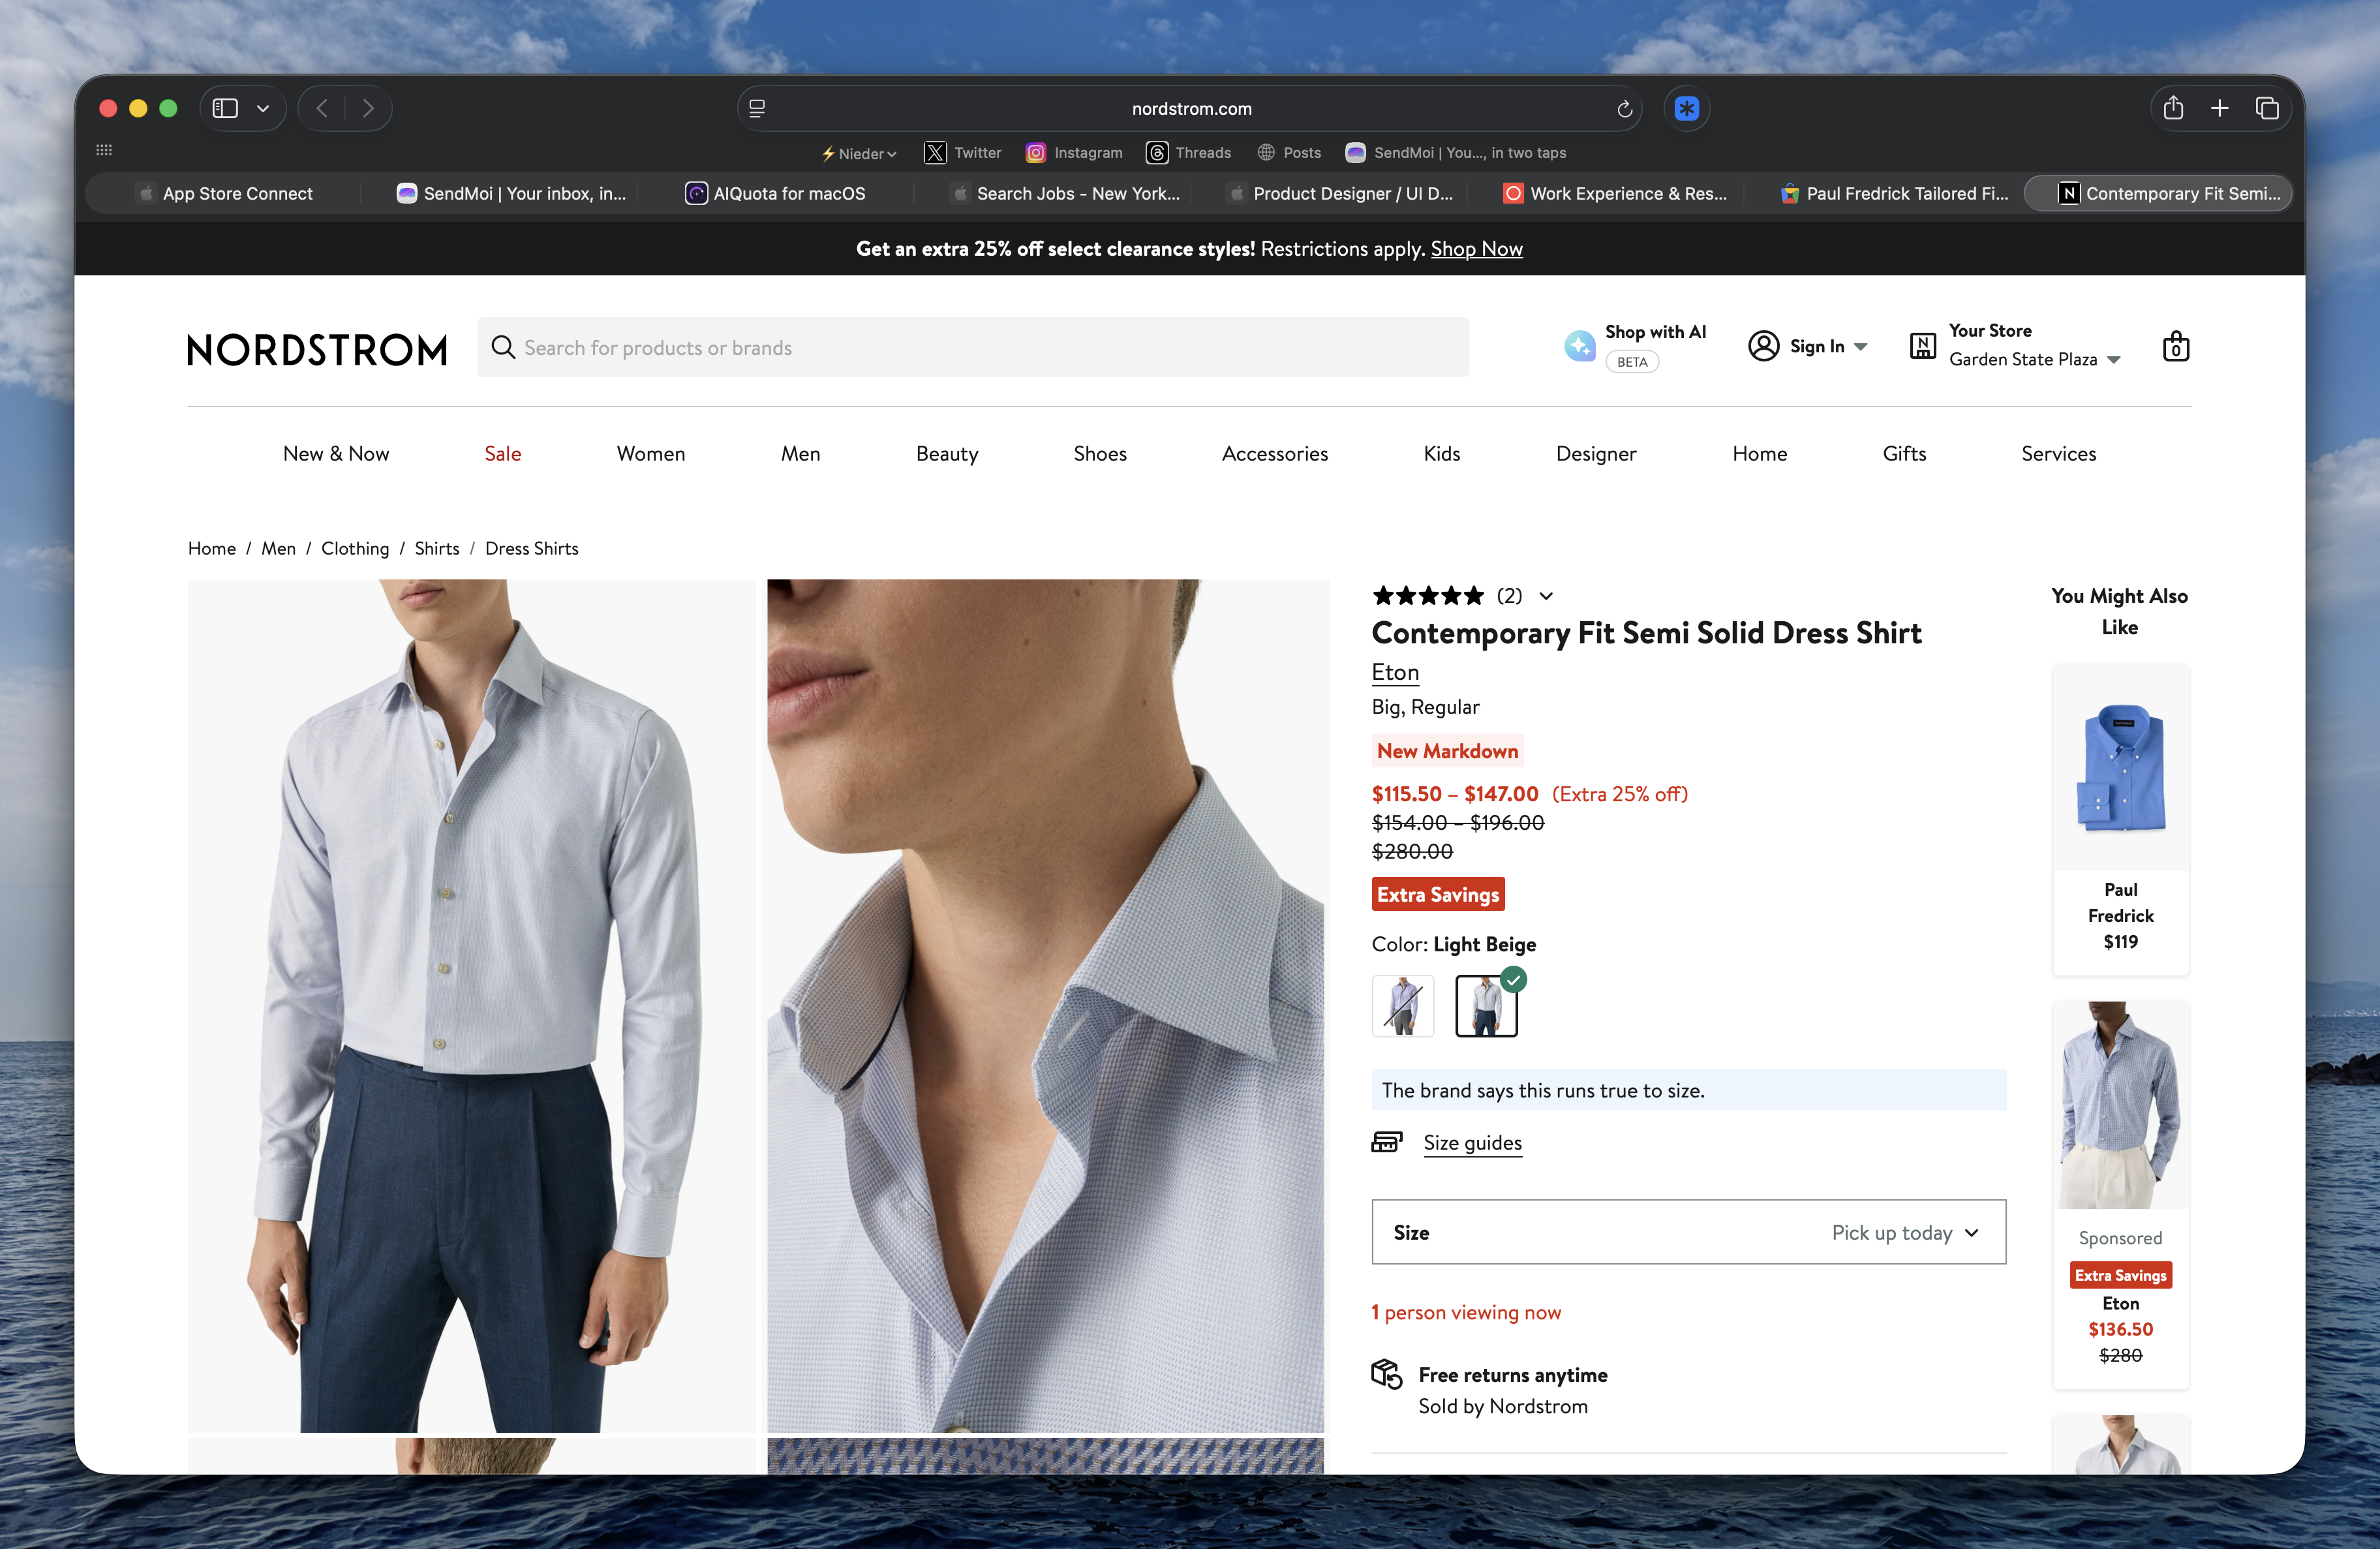The width and height of the screenshot is (2380, 1549).
Task: Go forward with Safari's forward arrow
Action: point(368,108)
